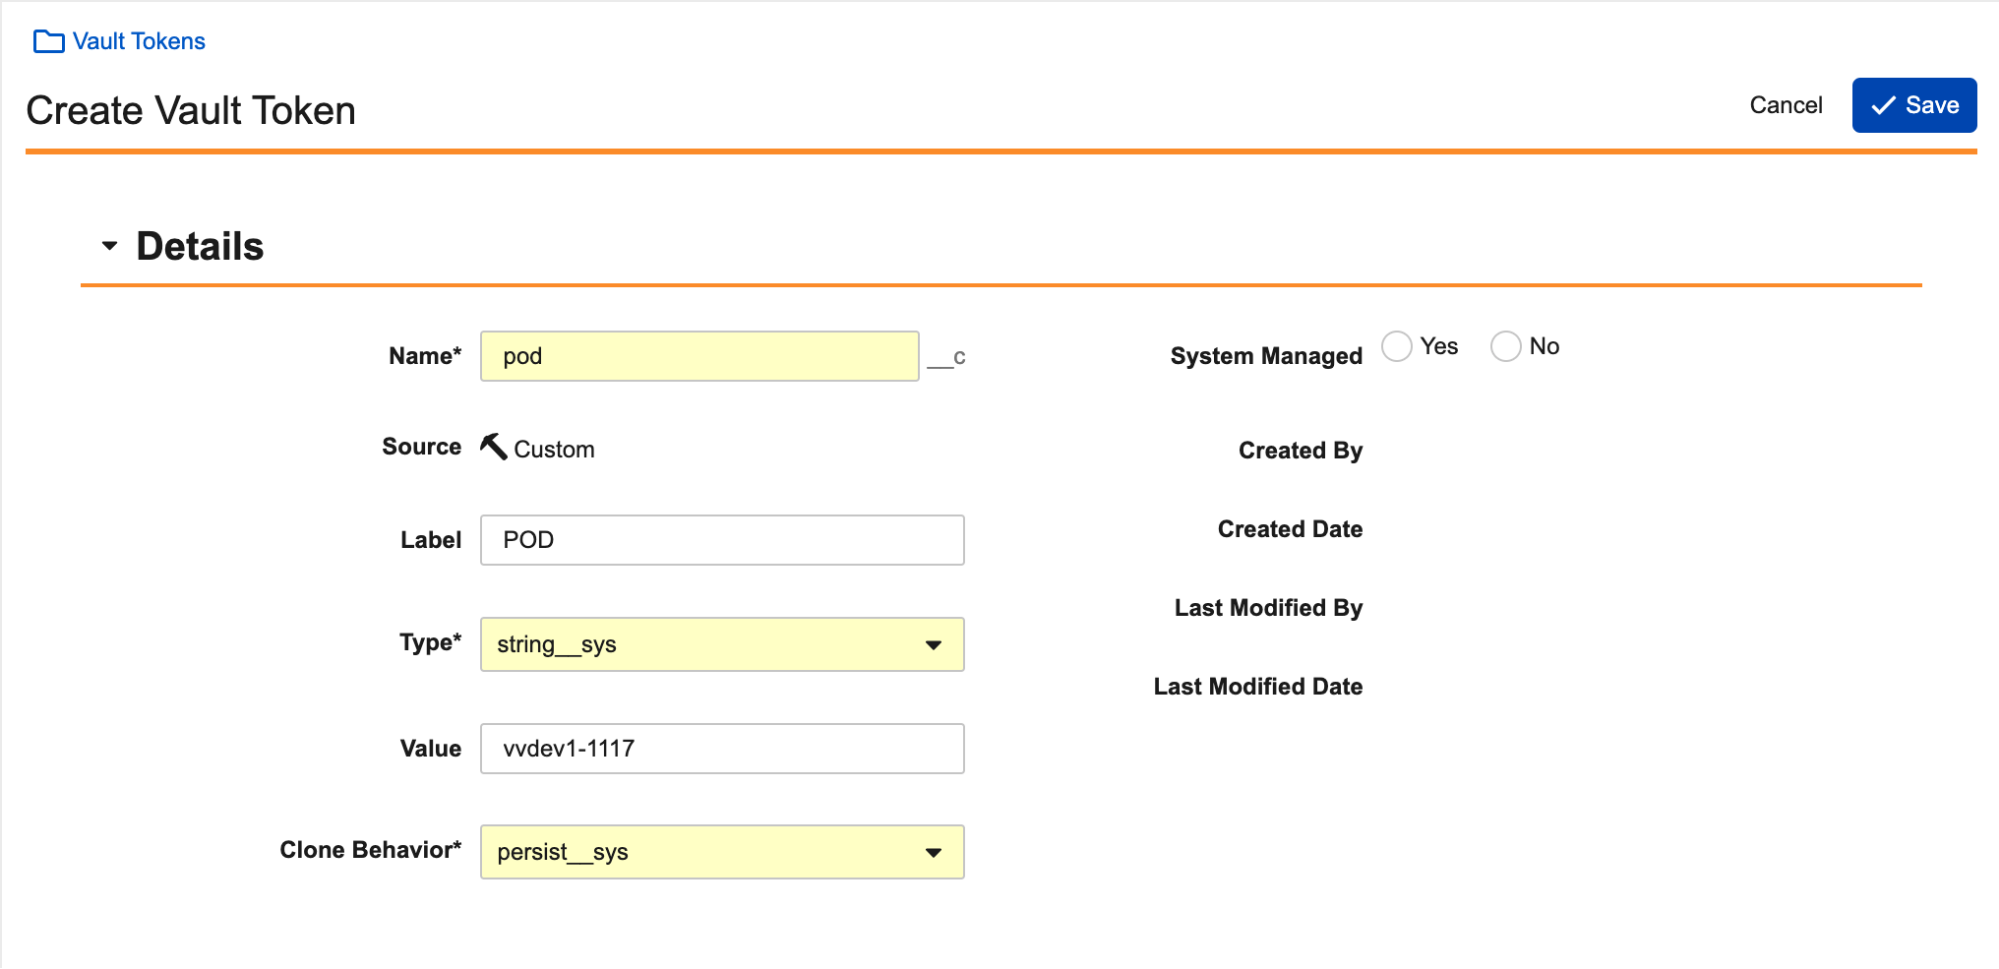Open the Vault Tokens breadcrumb link
Viewport: 1999px width, 969px height.
[x=138, y=41]
